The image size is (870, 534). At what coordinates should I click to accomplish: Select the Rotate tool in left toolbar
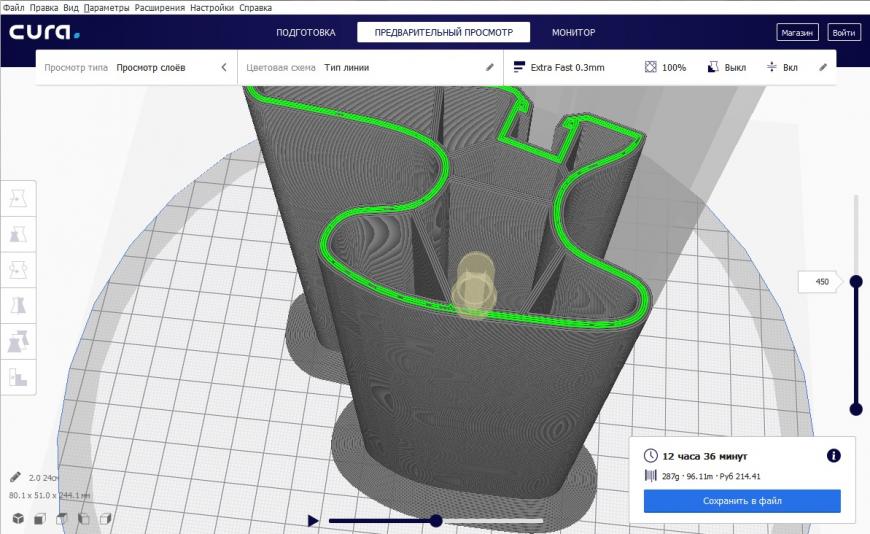[18, 270]
